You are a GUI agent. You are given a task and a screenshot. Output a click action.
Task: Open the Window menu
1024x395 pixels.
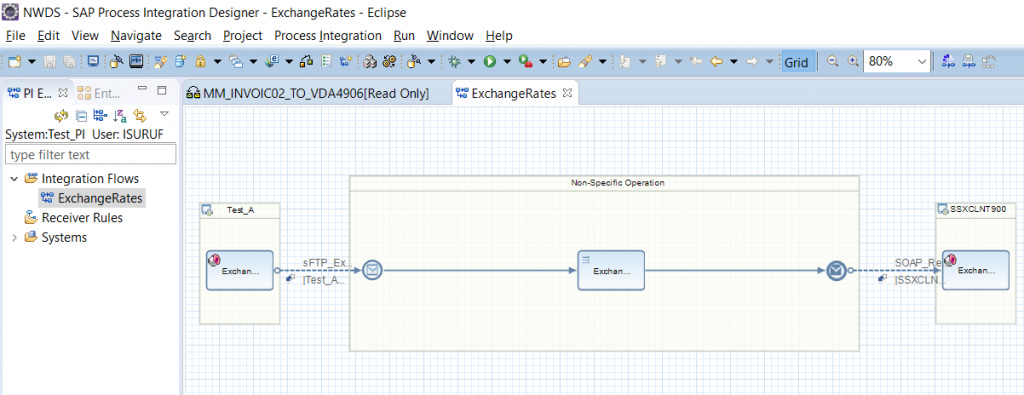pyautogui.click(x=450, y=35)
